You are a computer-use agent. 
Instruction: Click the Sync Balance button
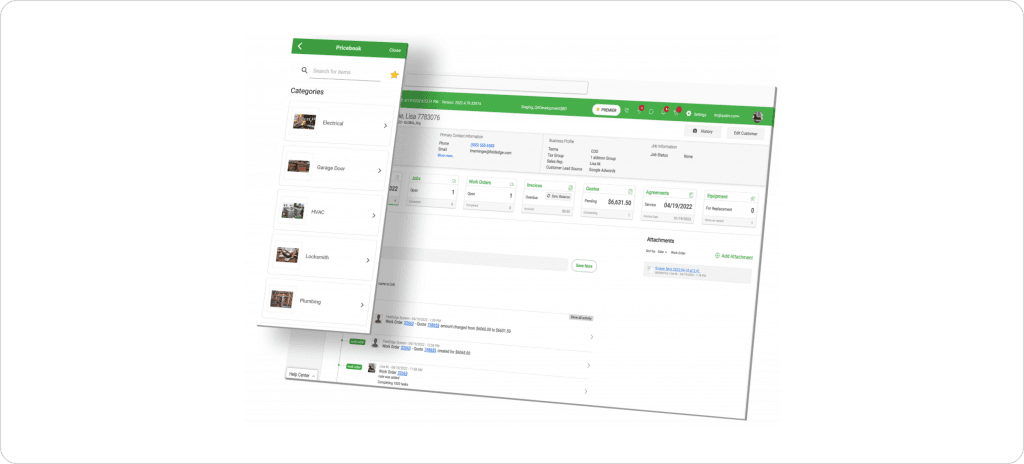557,196
